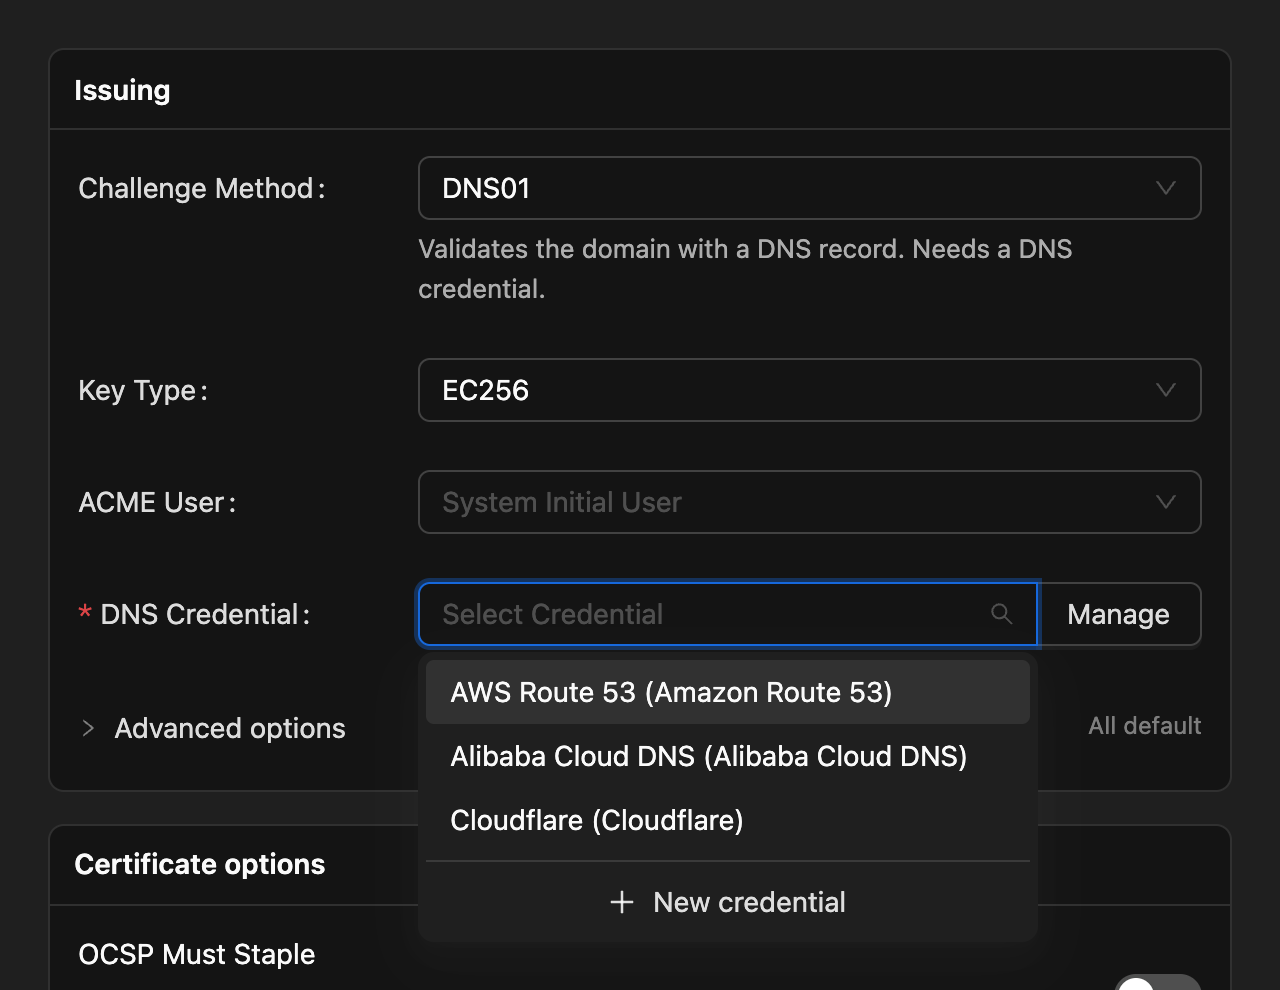
Task: Open the Key Type dropdown
Action: (x=809, y=390)
